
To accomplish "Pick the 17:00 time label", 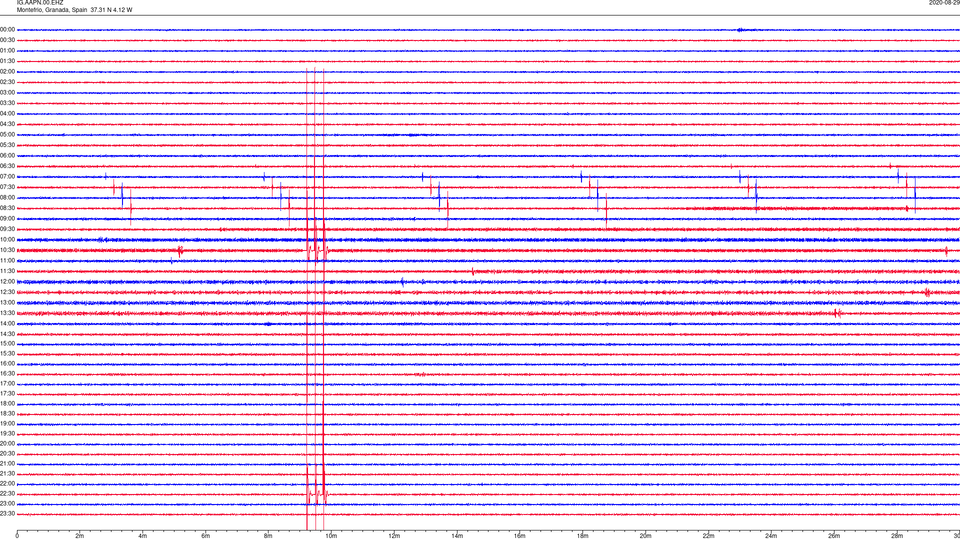I will [7, 384].
